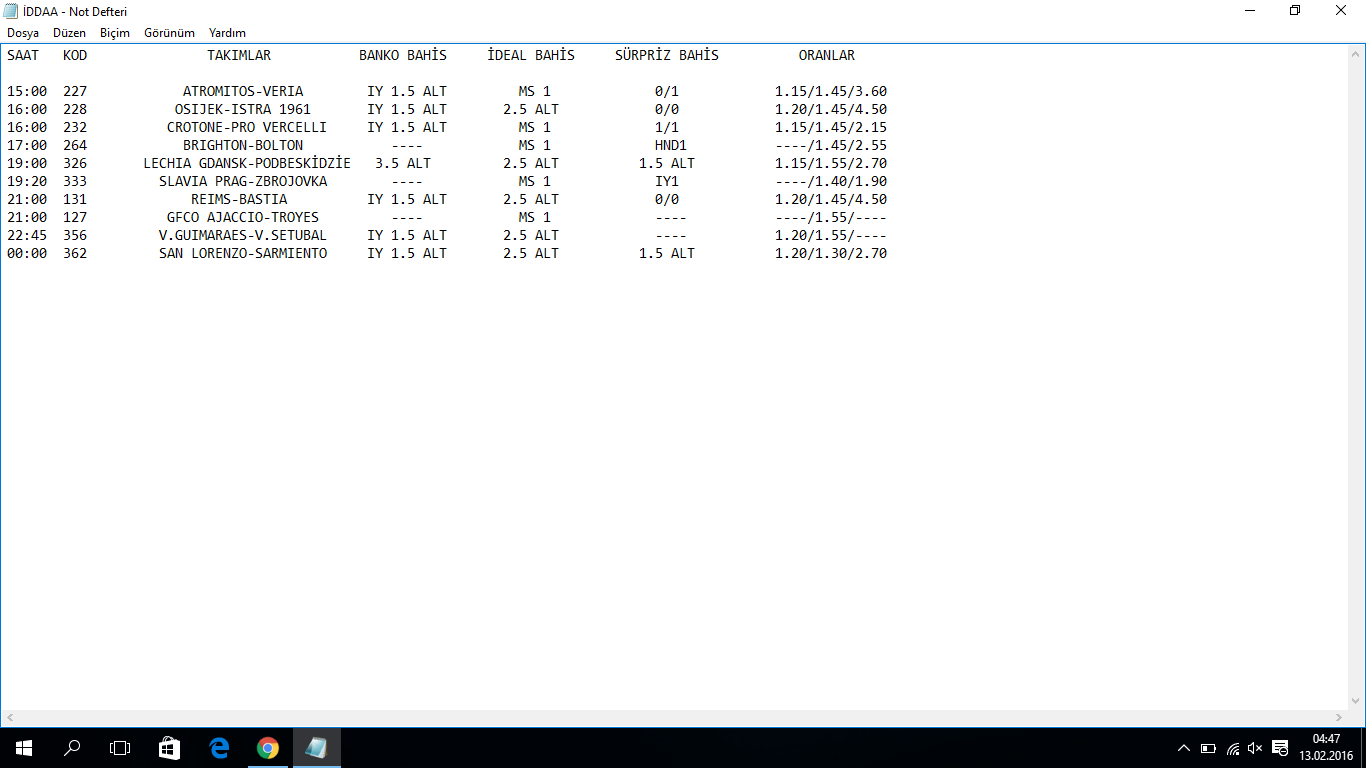Viewport: 1366px width, 768px height.
Task: Click GFCO AJACCIO-TROYES text
Action: point(243,217)
